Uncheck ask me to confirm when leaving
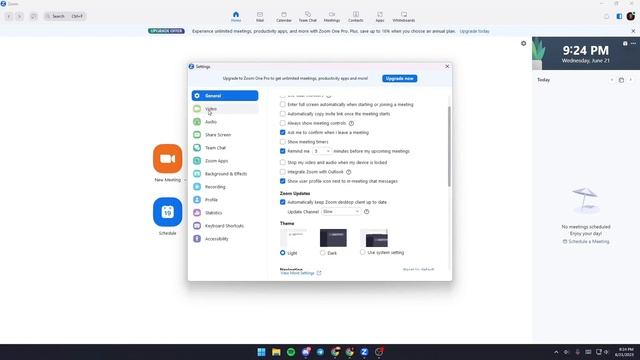Viewport: 640px width, 360px height. pos(282,133)
